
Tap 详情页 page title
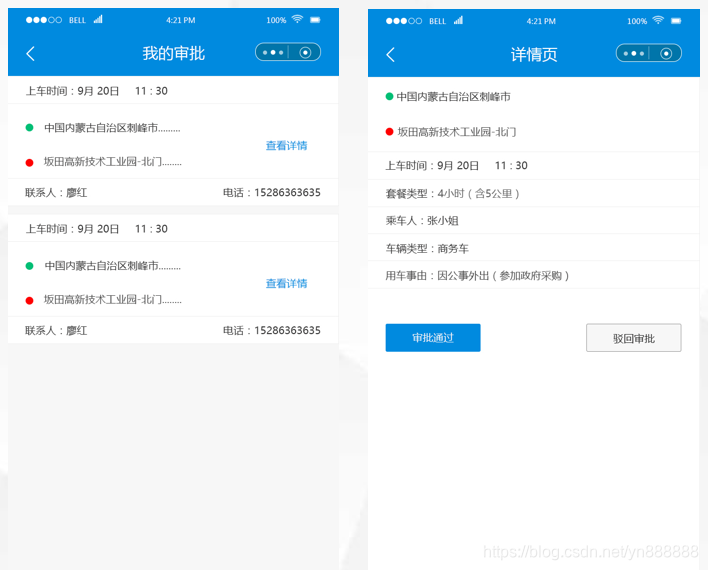click(534, 55)
